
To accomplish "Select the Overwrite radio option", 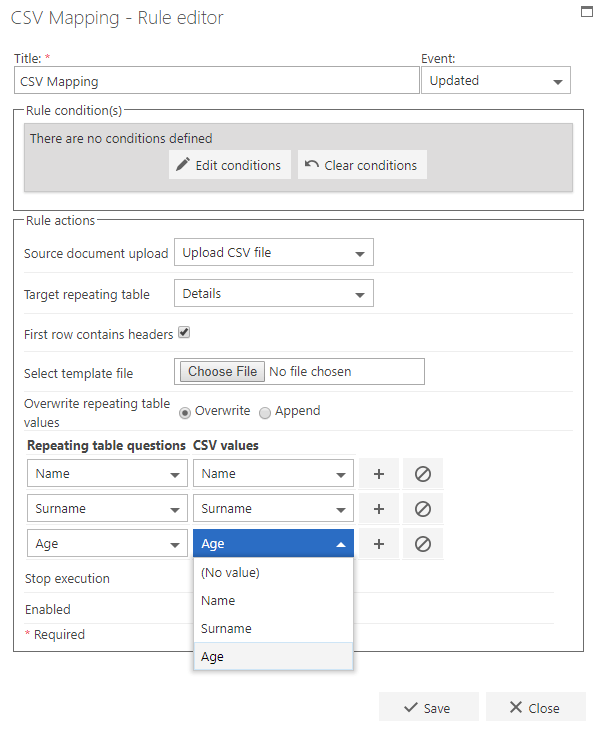I will click(x=185, y=412).
